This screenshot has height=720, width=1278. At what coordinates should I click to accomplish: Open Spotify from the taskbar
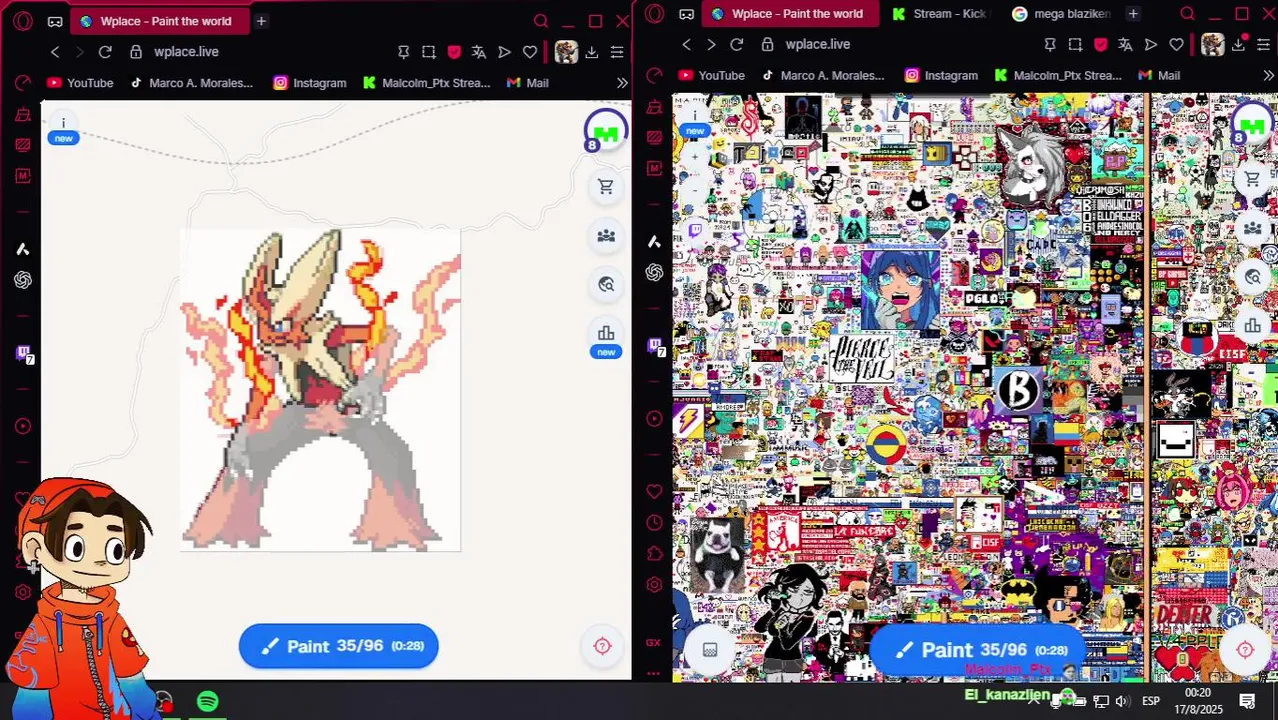point(208,702)
